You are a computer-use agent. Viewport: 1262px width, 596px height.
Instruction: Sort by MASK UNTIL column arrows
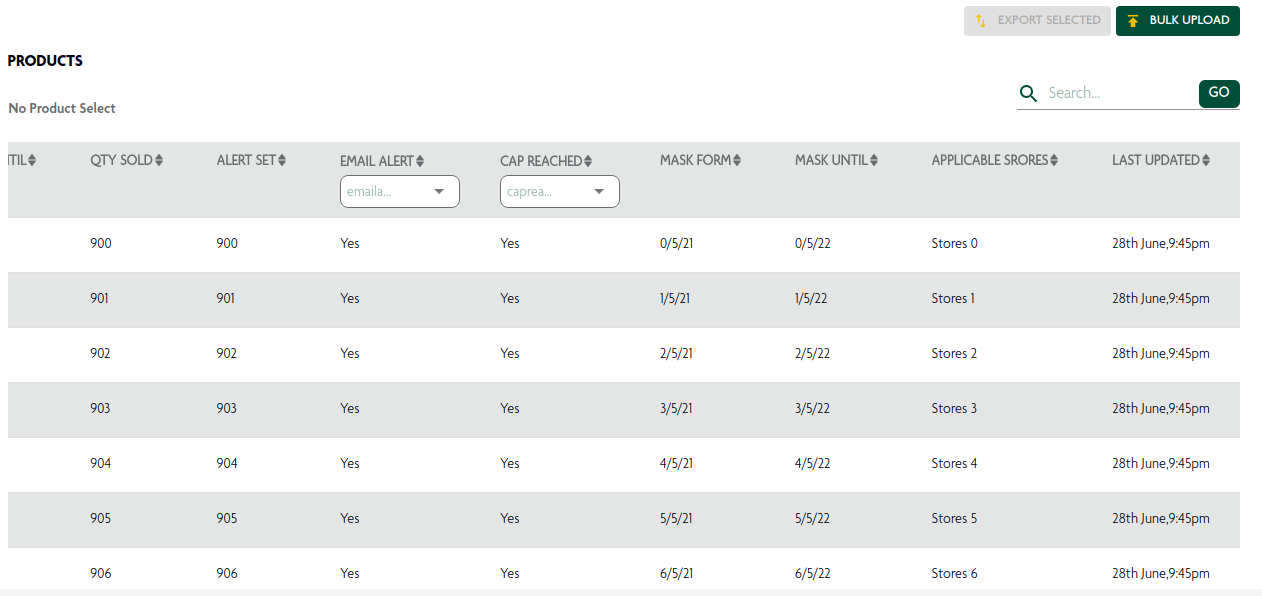[x=874, y=160]
